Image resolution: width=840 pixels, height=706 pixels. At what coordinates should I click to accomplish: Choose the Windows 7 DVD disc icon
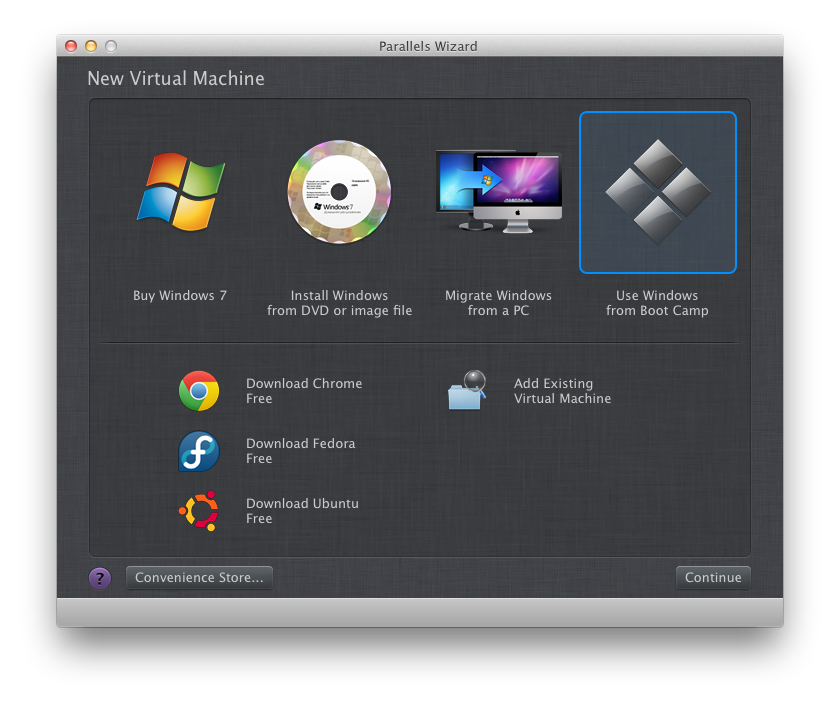[x=339, y=192]
